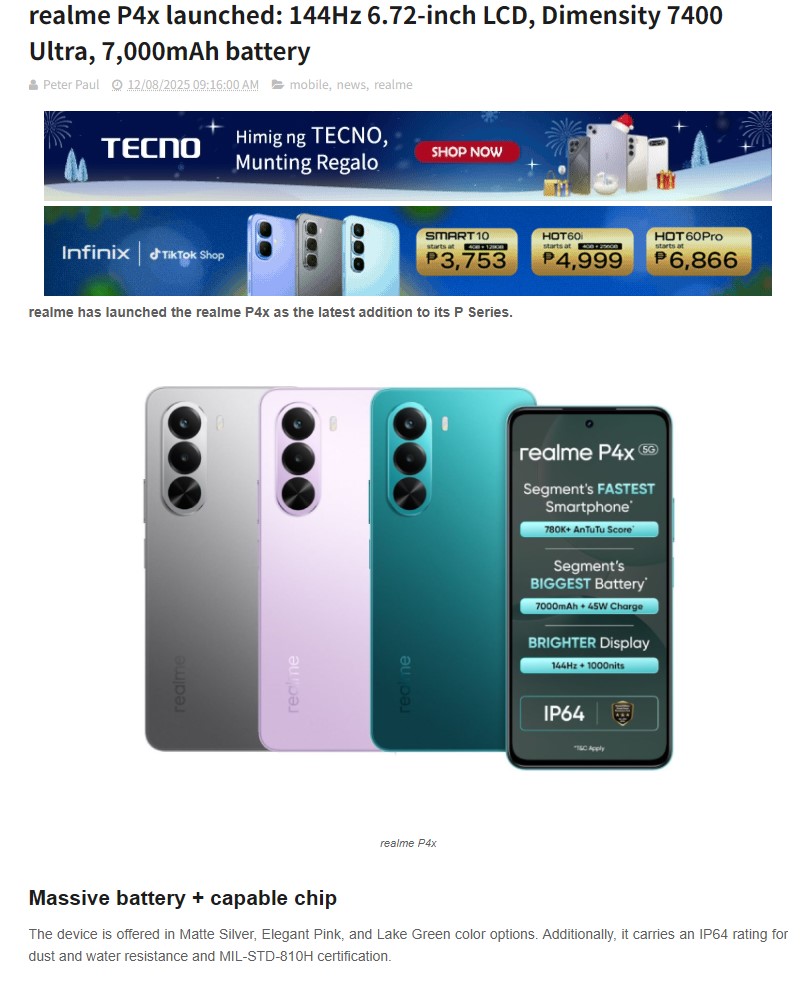Open the mobile category link
Viewport: 808px width, 993px height.
pyautogui.click(x=309, y=85)
